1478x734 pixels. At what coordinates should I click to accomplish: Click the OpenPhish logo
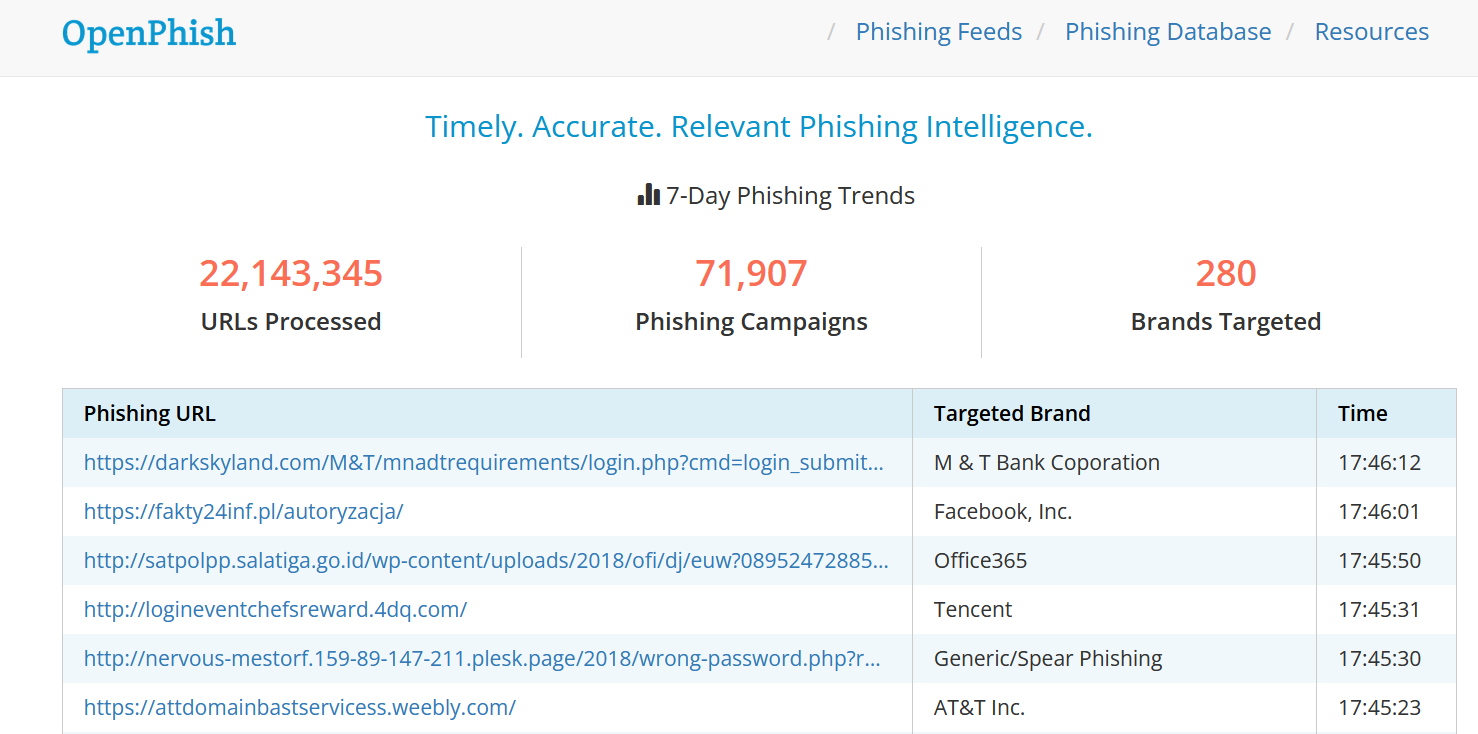(x=148, y=33)
